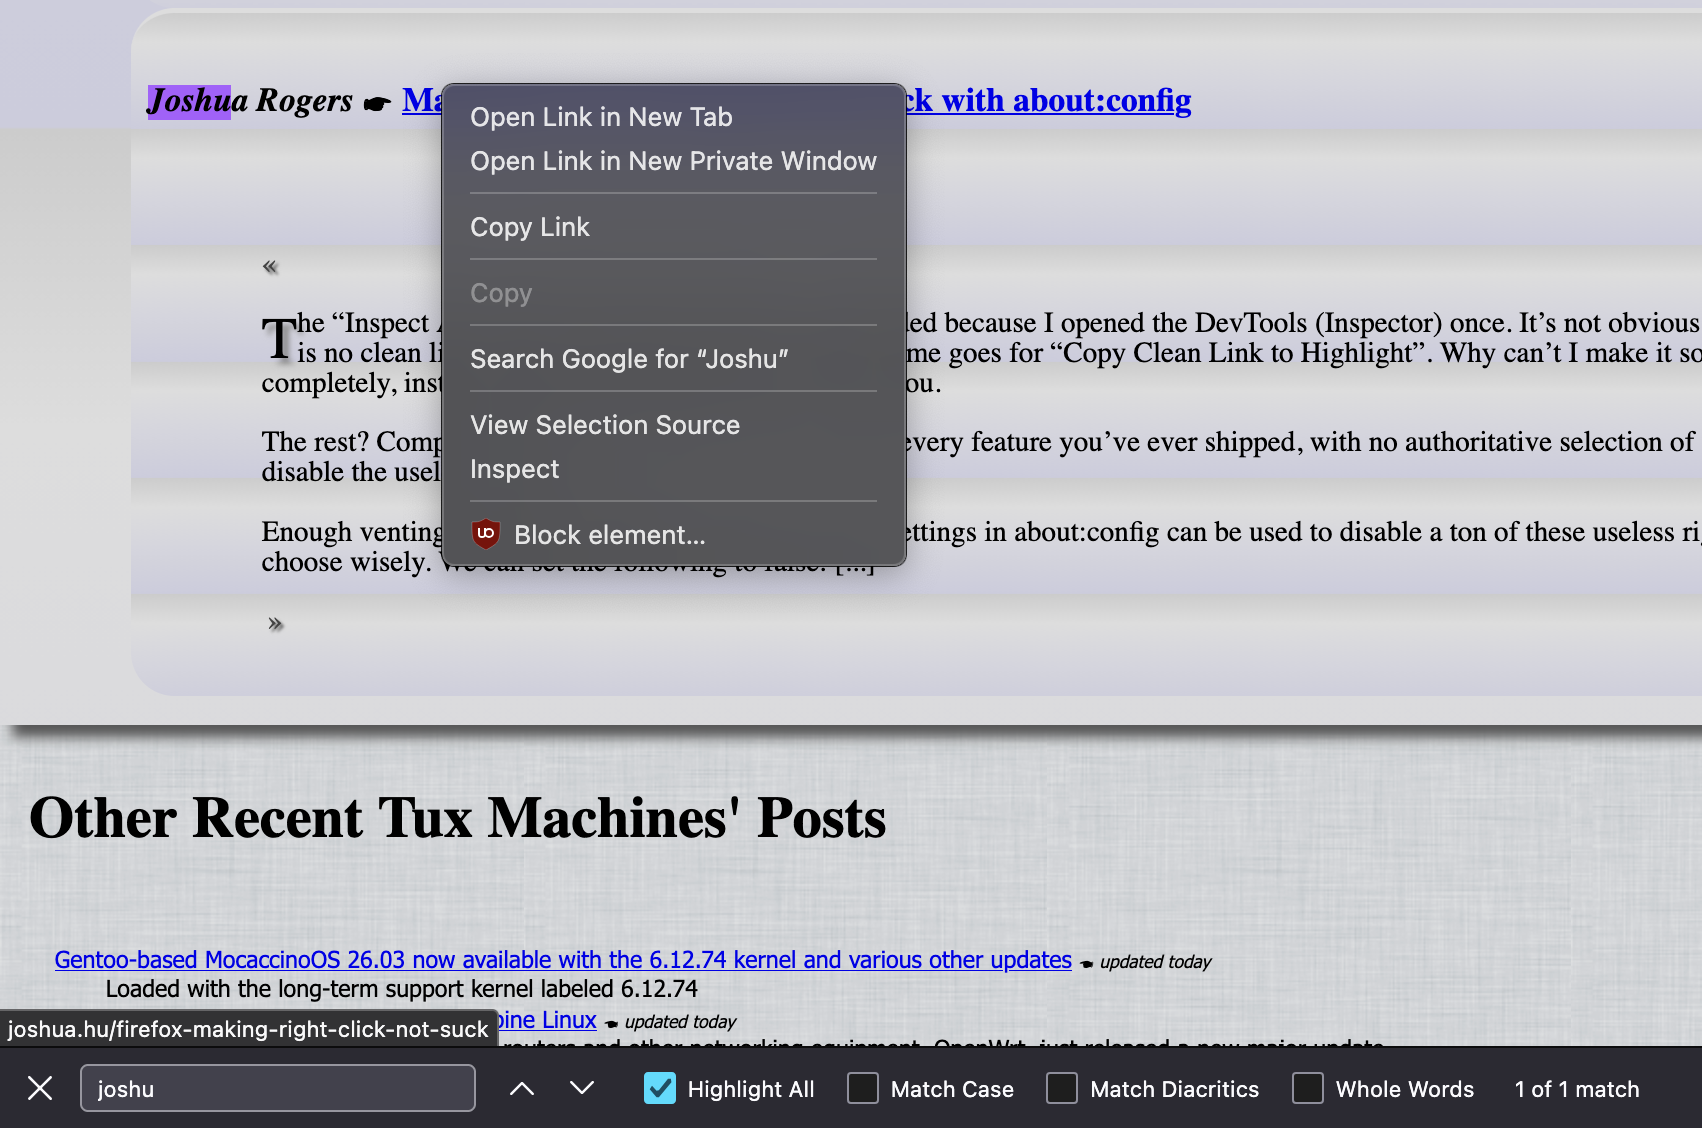The height and width of the screenshot is (1128, 1702).
Task: Choose Open Link in New Tab
Action: (x=601, y=117)
